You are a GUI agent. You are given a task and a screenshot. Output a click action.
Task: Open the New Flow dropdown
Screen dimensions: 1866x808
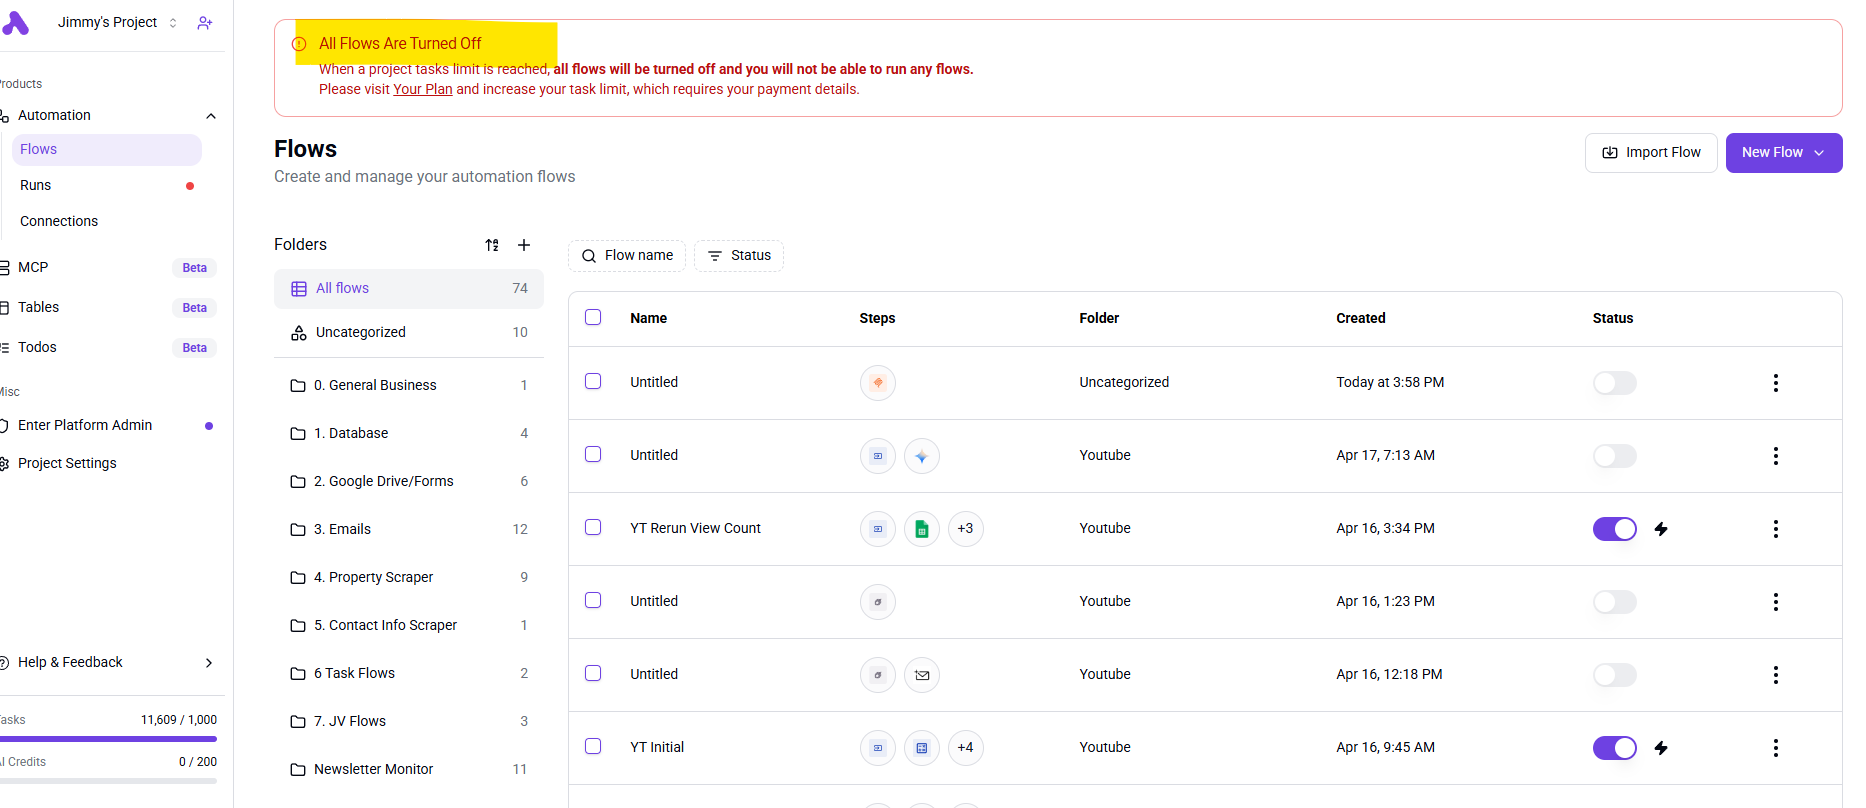pos(1784,153)
